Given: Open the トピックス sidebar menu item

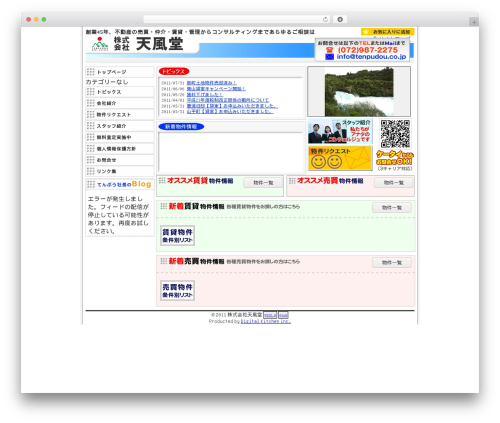Looking at the screenshot, I should tap(120, 92).
